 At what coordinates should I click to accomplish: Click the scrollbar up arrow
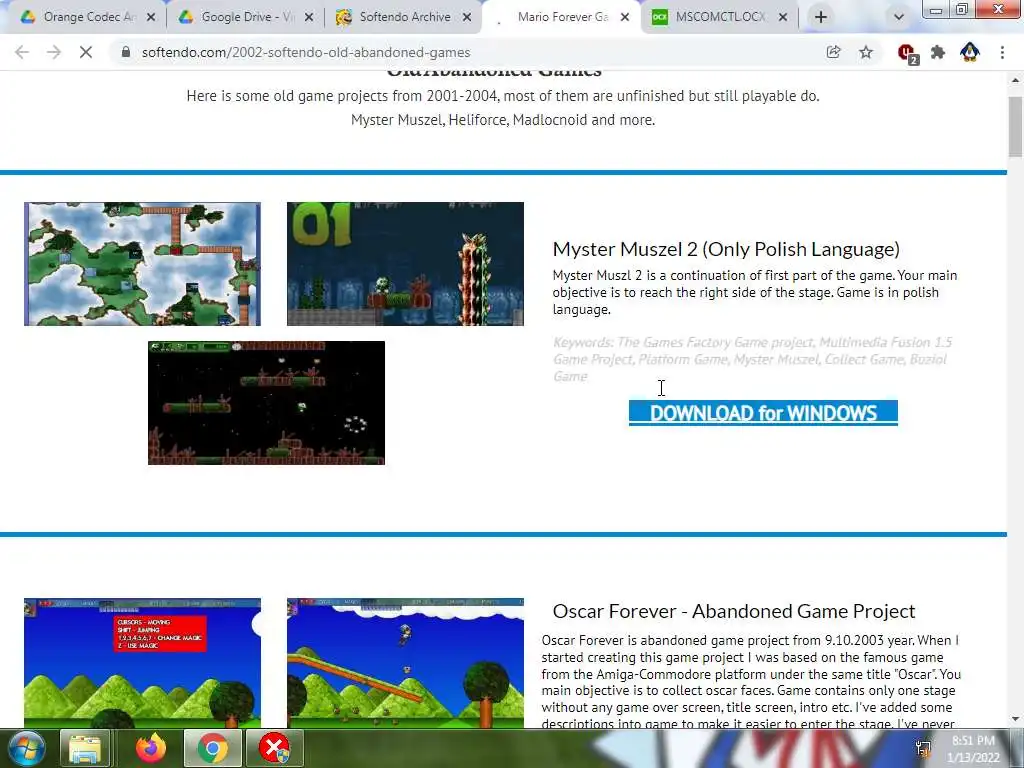point(1015,80)
